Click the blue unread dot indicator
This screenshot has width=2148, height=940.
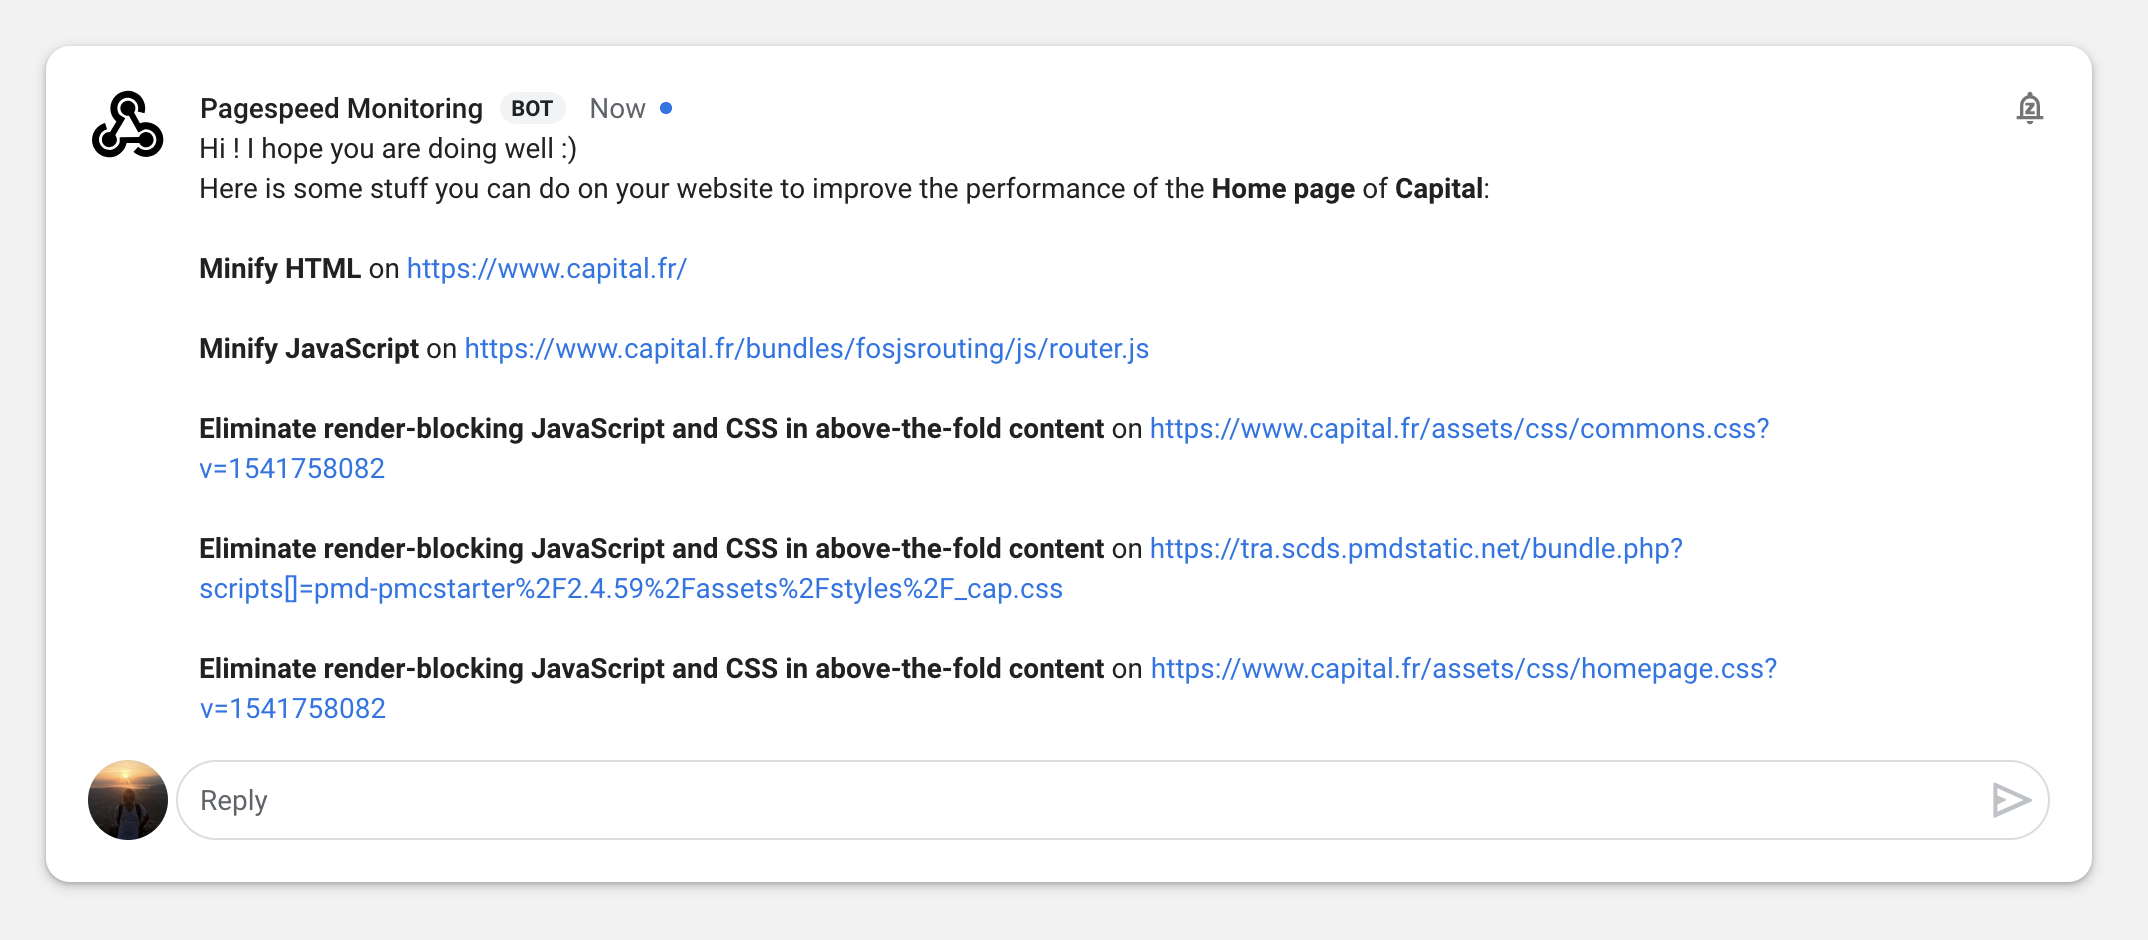point(666,108)
